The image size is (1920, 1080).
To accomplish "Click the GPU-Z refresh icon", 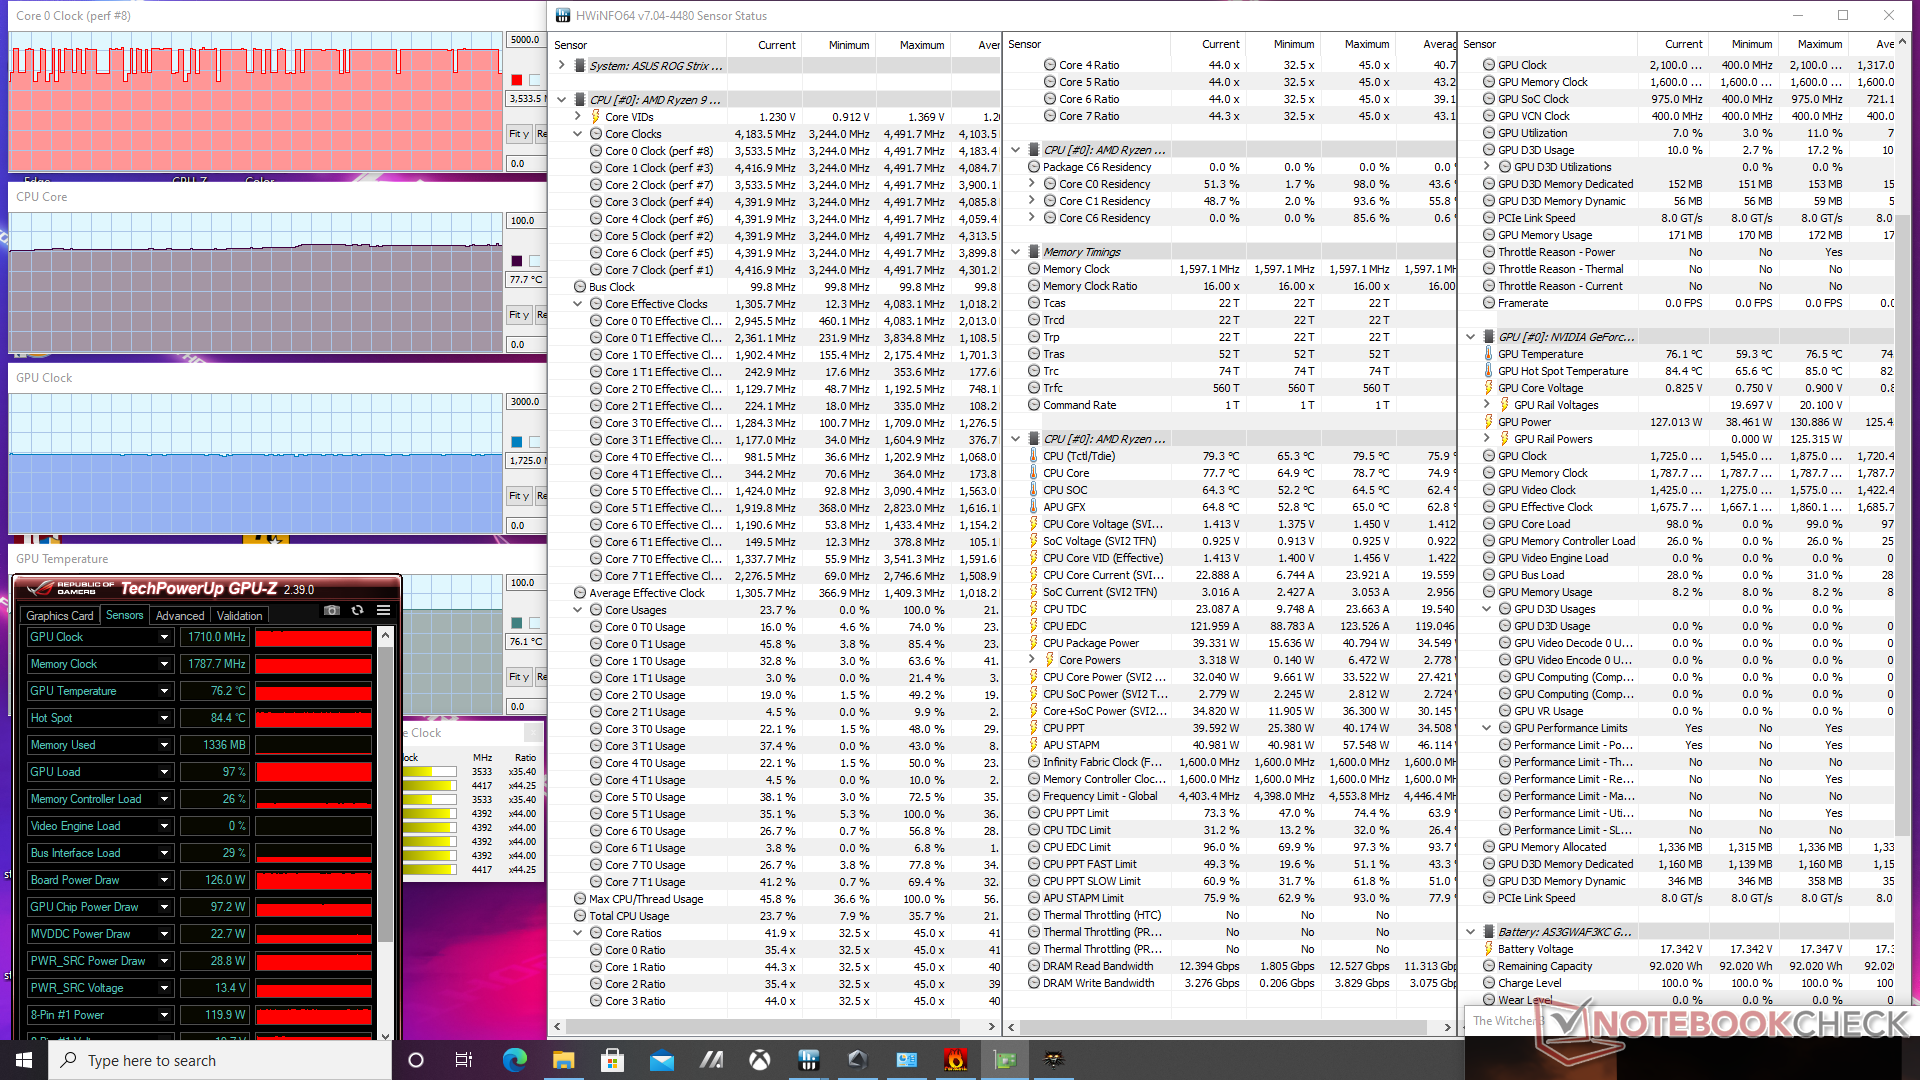I will pyautogui.click(x=357, y=610).
